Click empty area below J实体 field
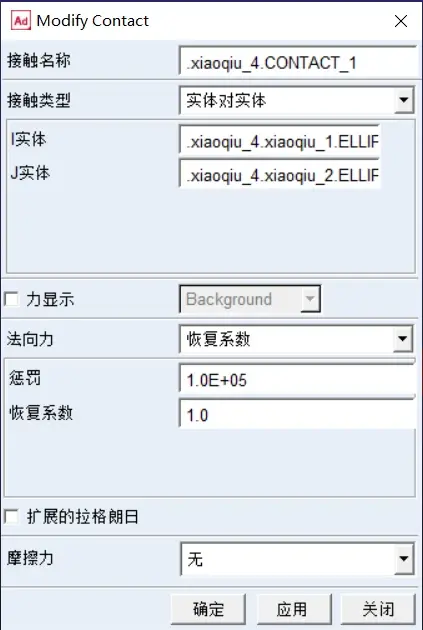 (x=211, y=231)
